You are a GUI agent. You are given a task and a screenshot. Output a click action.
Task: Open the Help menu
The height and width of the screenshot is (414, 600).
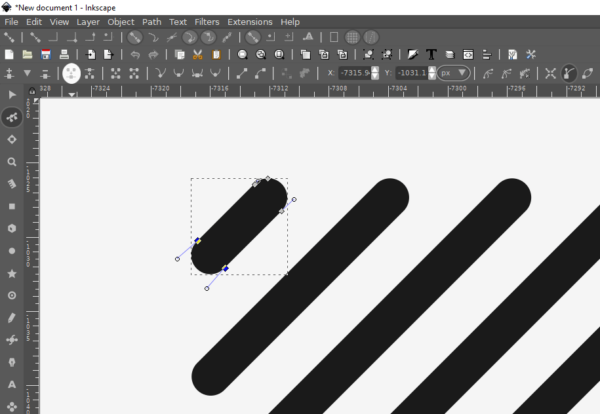290,22
